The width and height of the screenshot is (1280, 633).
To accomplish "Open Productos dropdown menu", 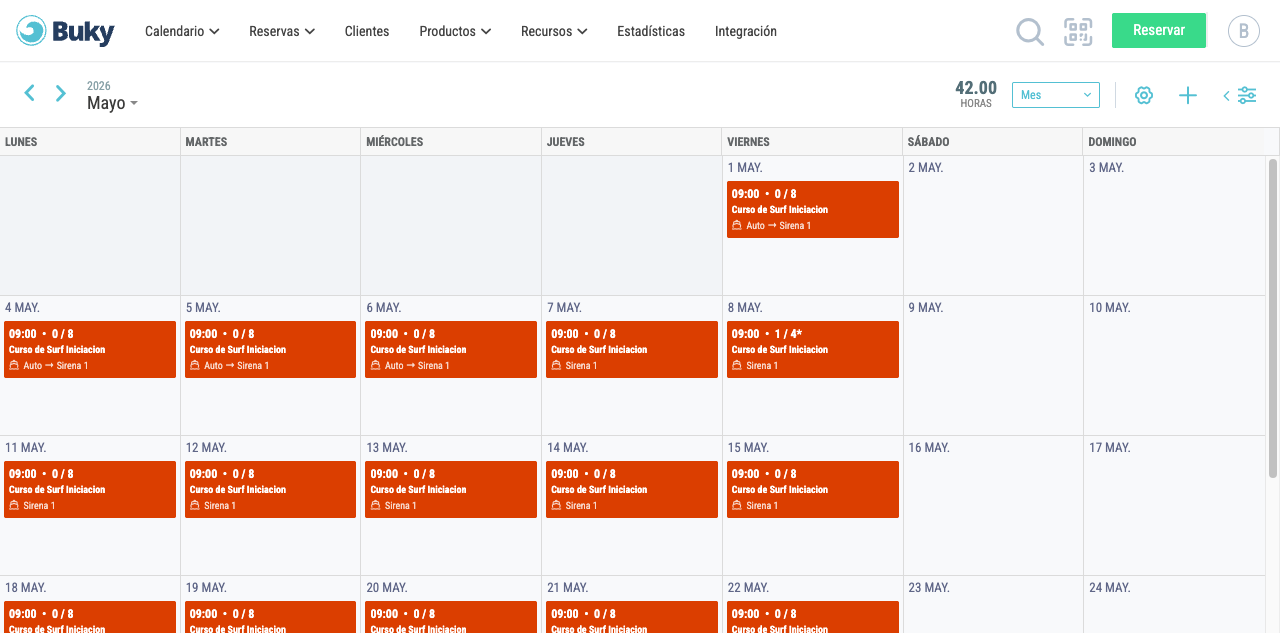I will tap(455, 31).
